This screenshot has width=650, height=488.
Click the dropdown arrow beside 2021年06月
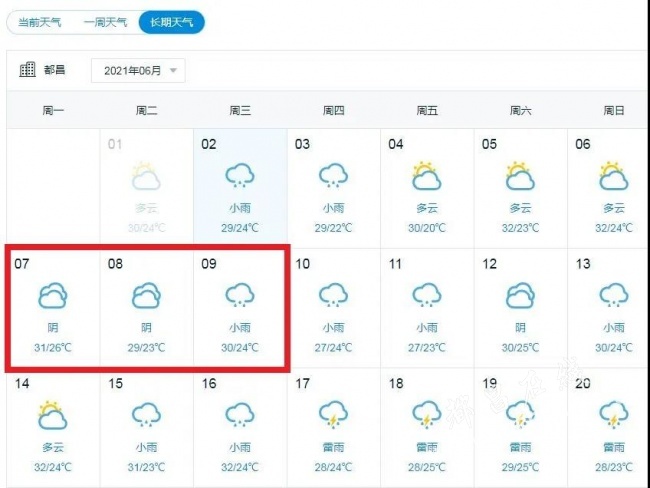pyautogui.click(x=174, y=70)
